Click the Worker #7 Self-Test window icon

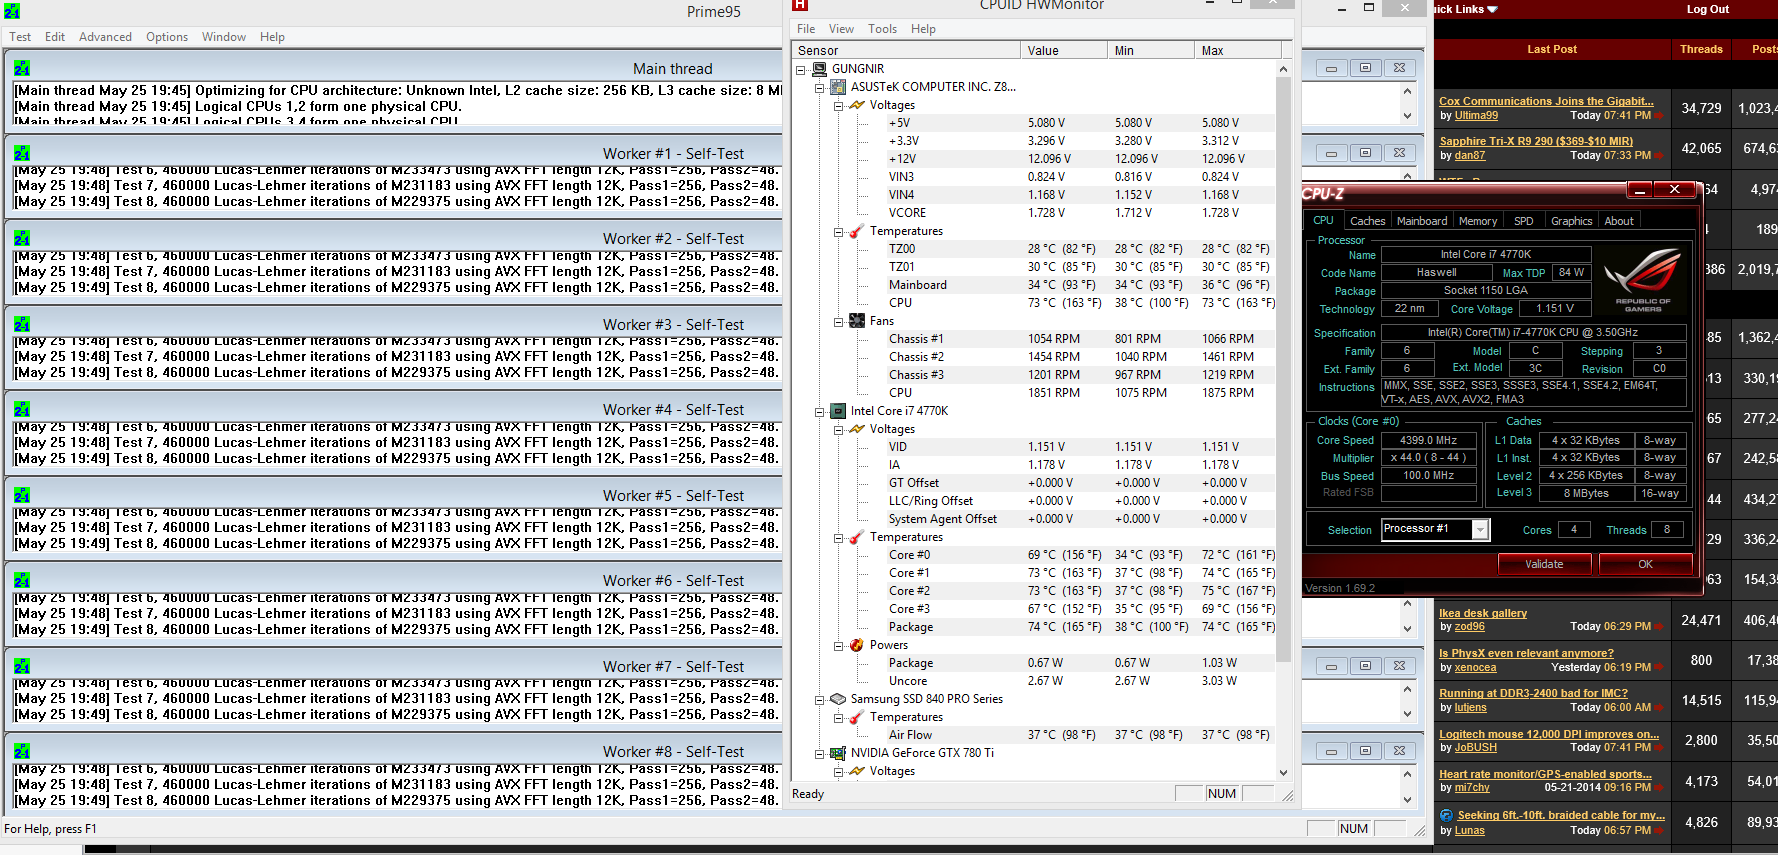click(22, 666)
